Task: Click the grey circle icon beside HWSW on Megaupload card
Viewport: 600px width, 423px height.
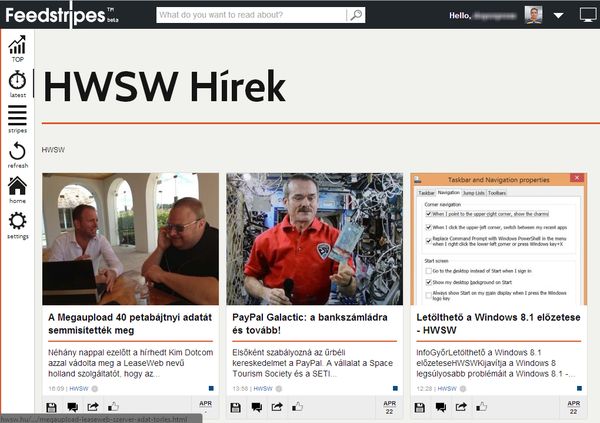Action: coord(95,389)
